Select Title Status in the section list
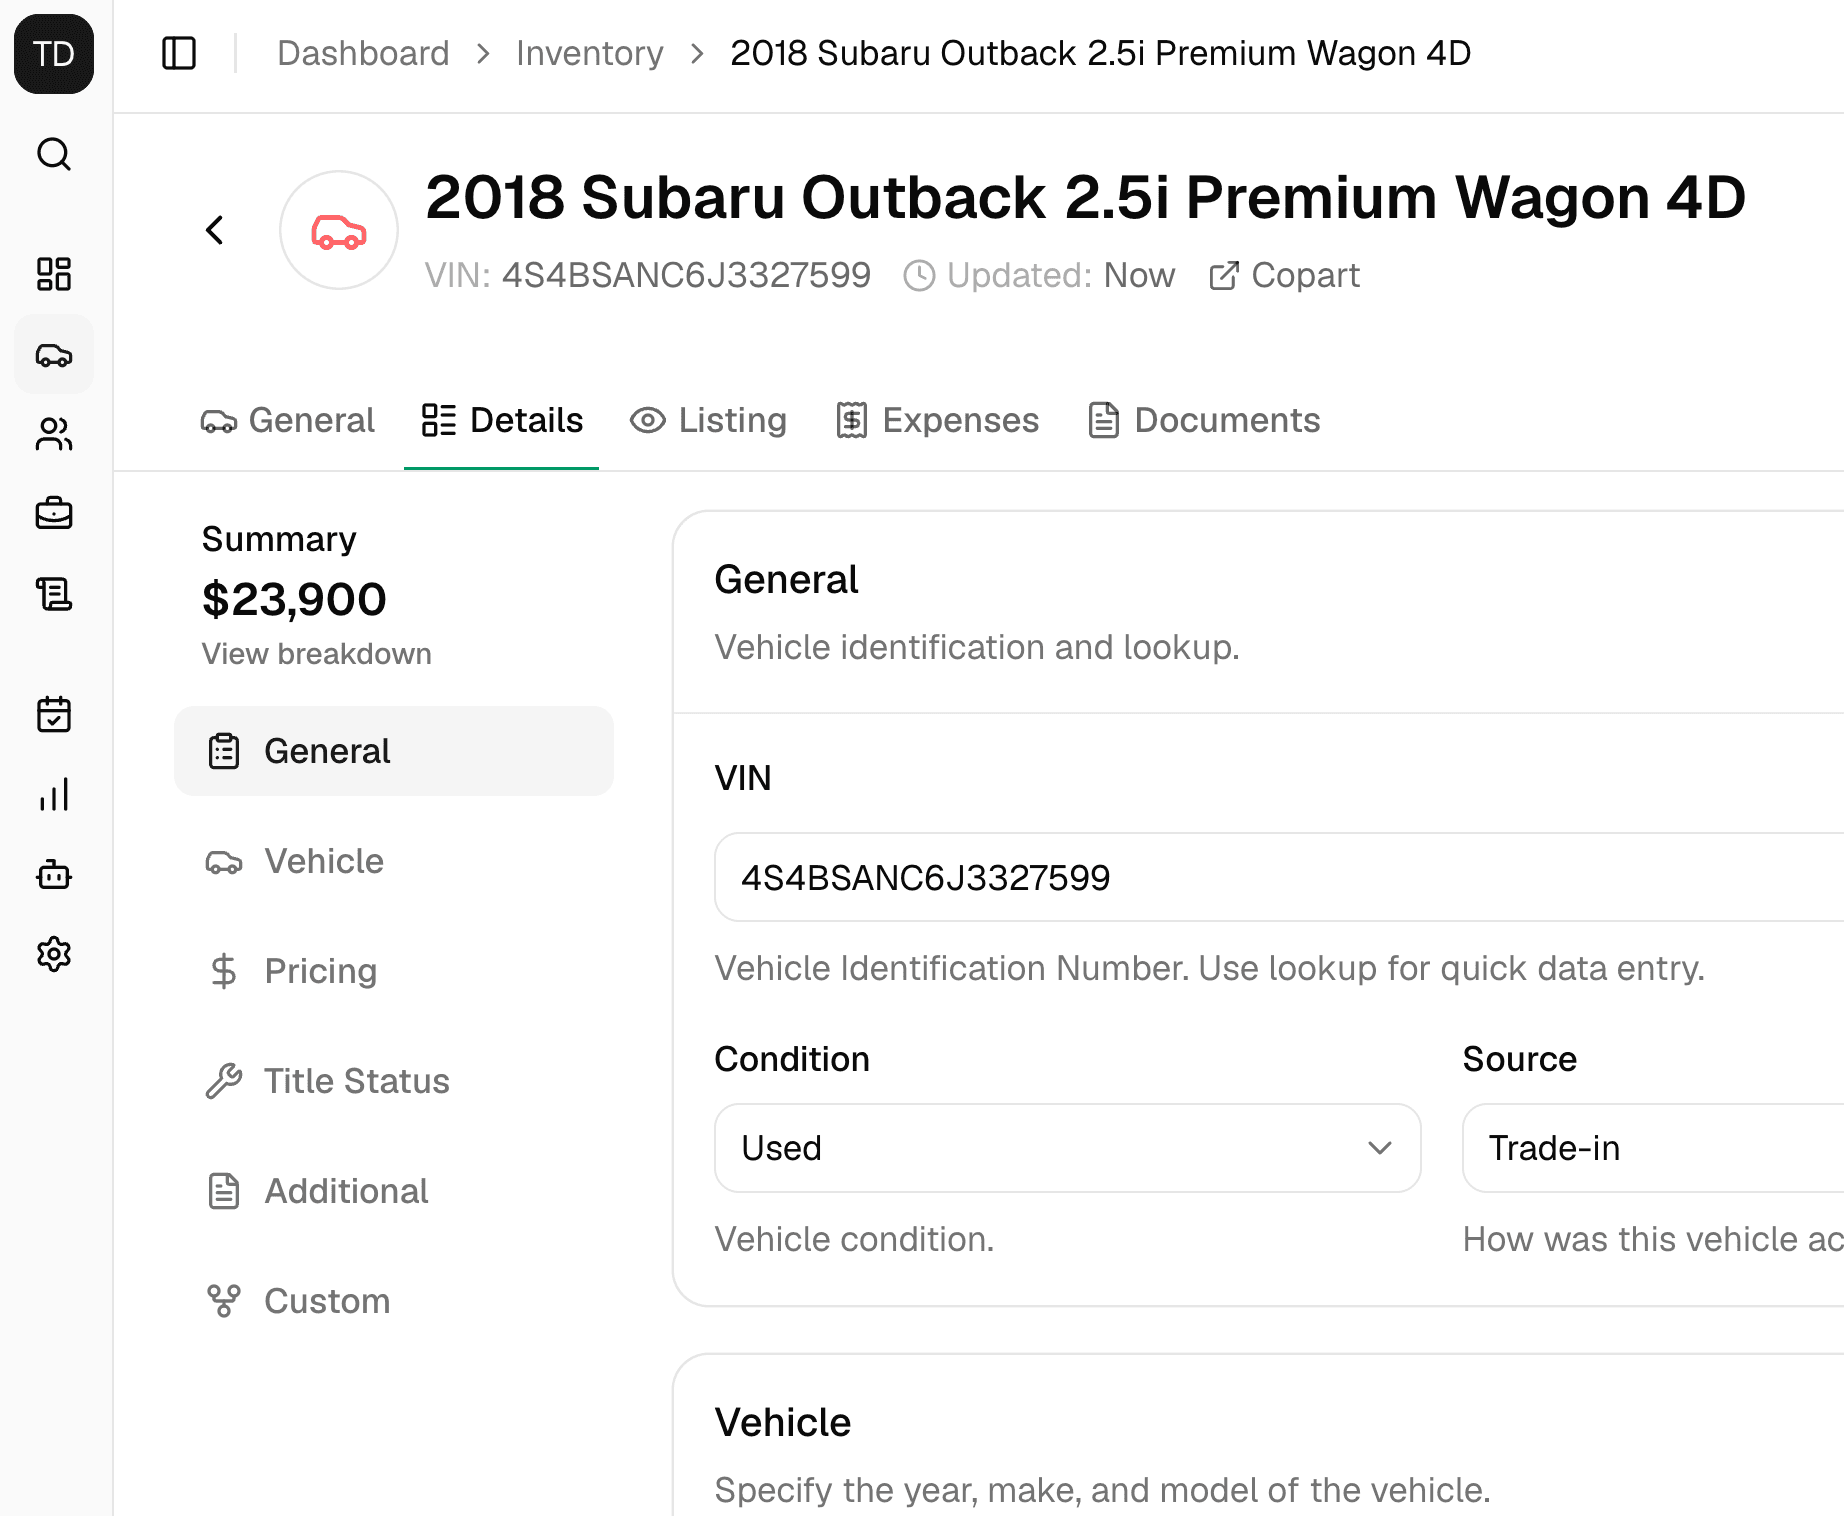 (394, 1081)
